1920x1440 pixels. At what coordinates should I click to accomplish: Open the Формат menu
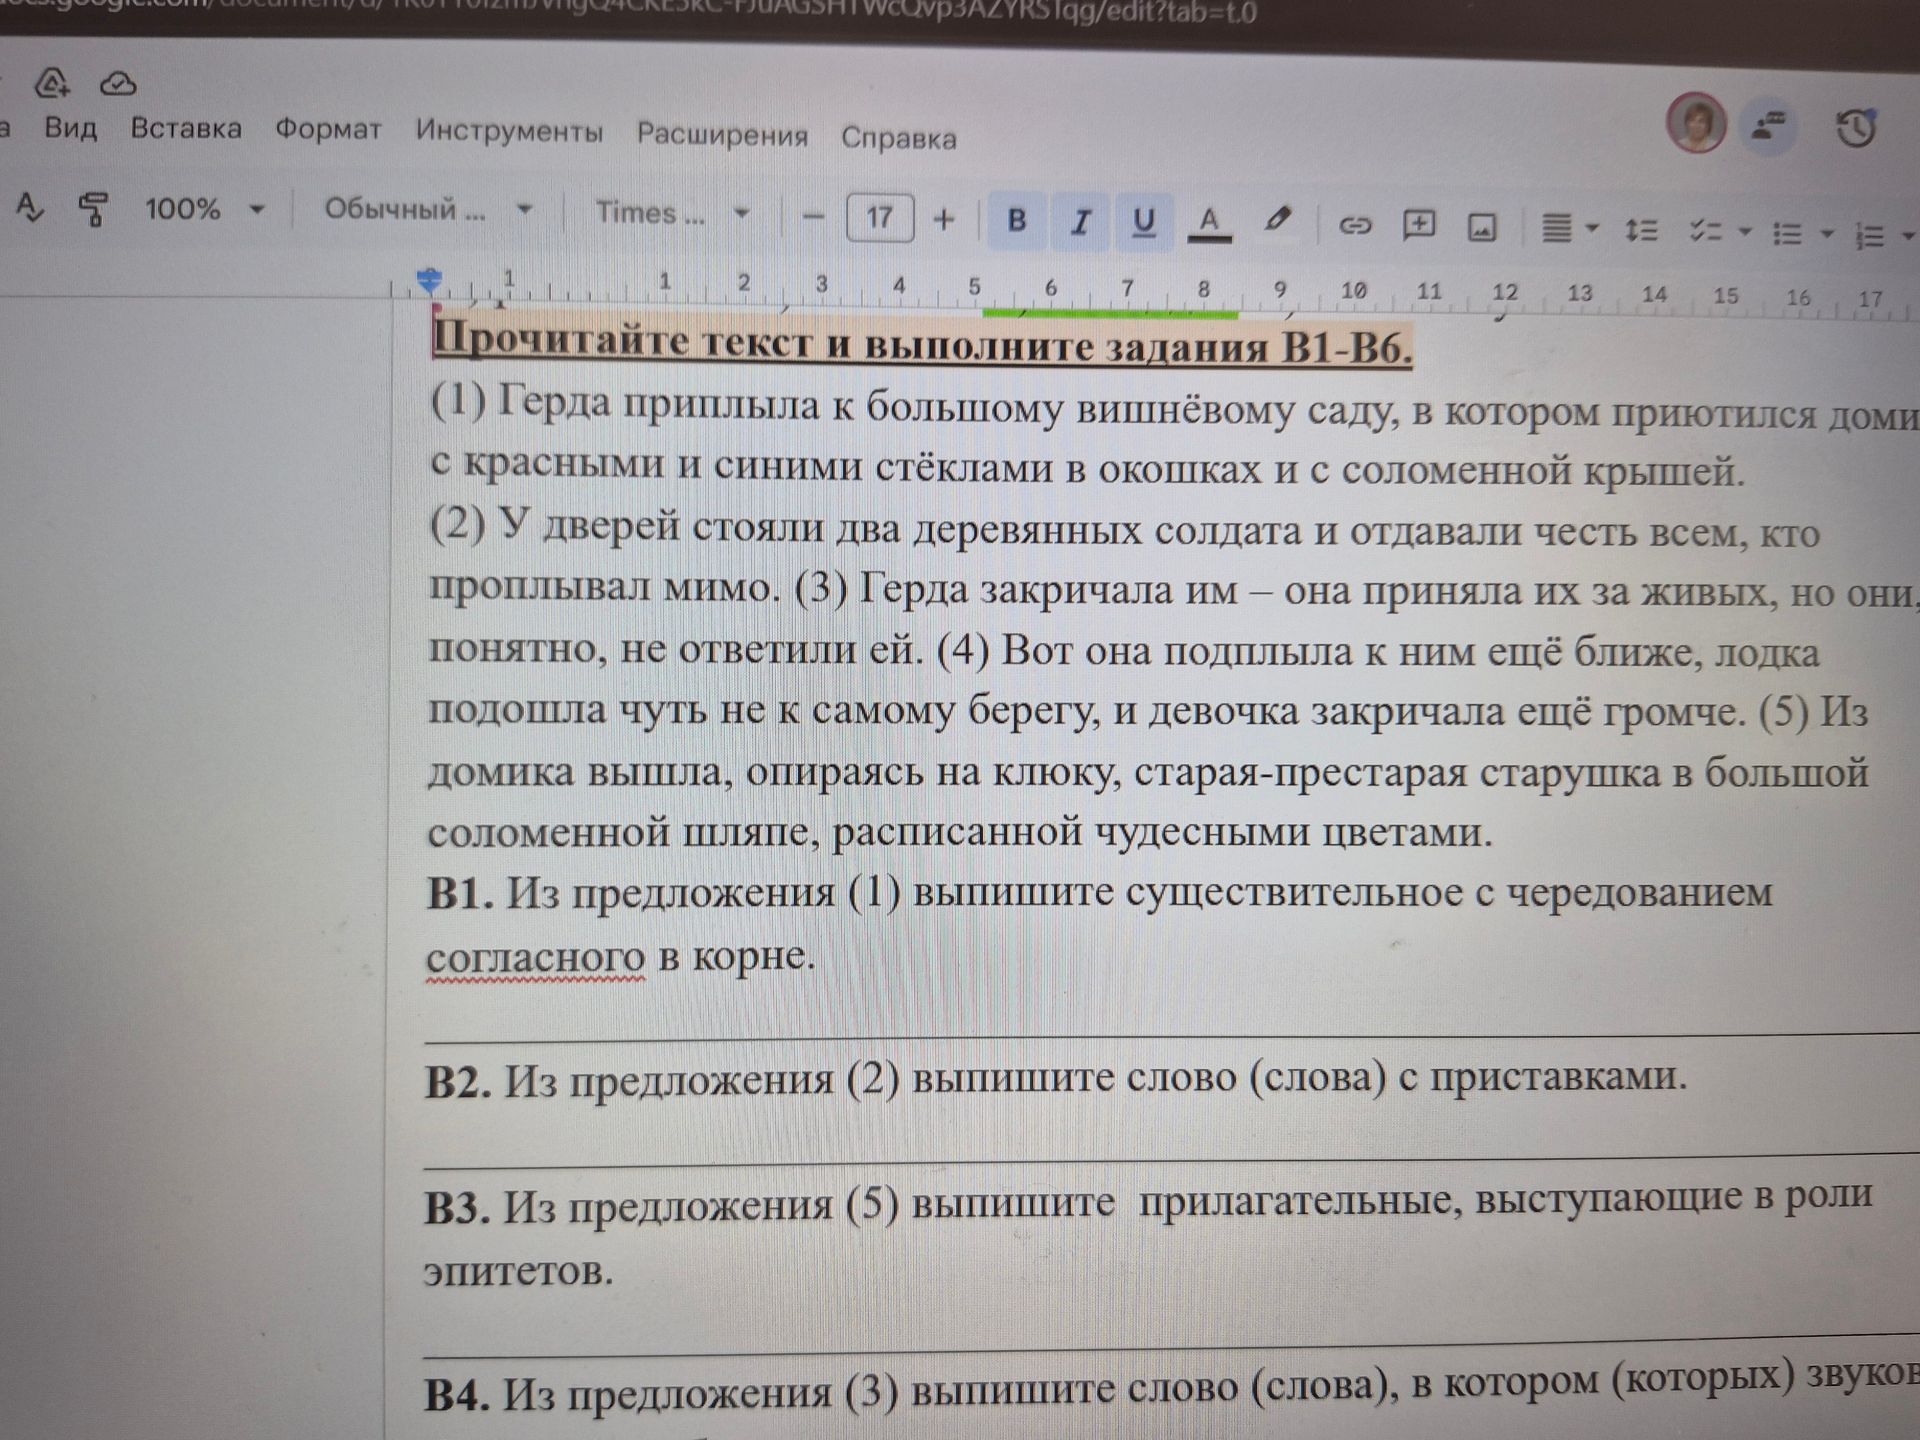[x=328, y=130]
